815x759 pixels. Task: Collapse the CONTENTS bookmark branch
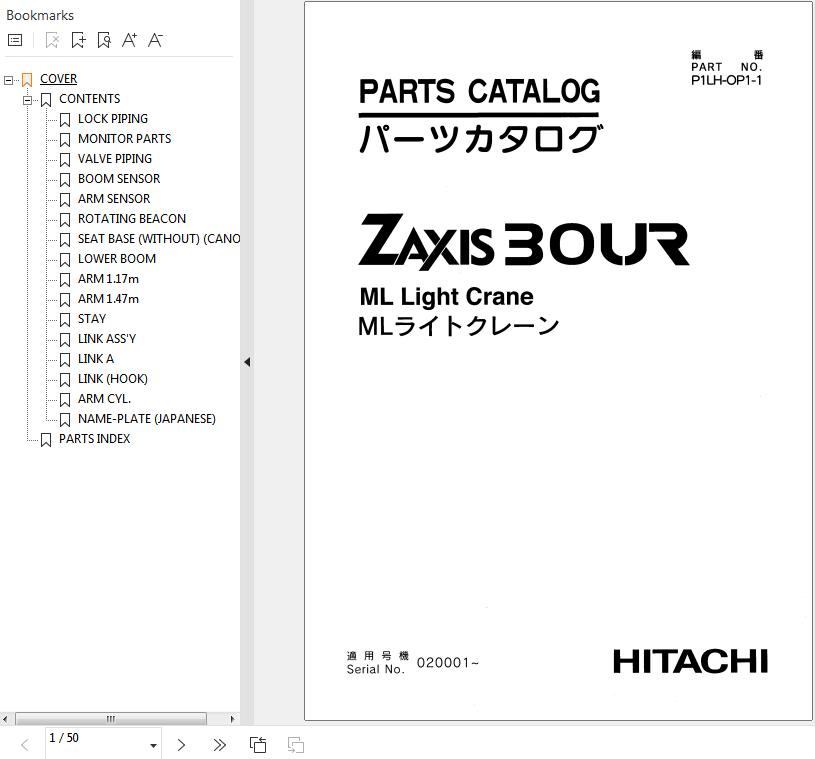coord(28,100)
